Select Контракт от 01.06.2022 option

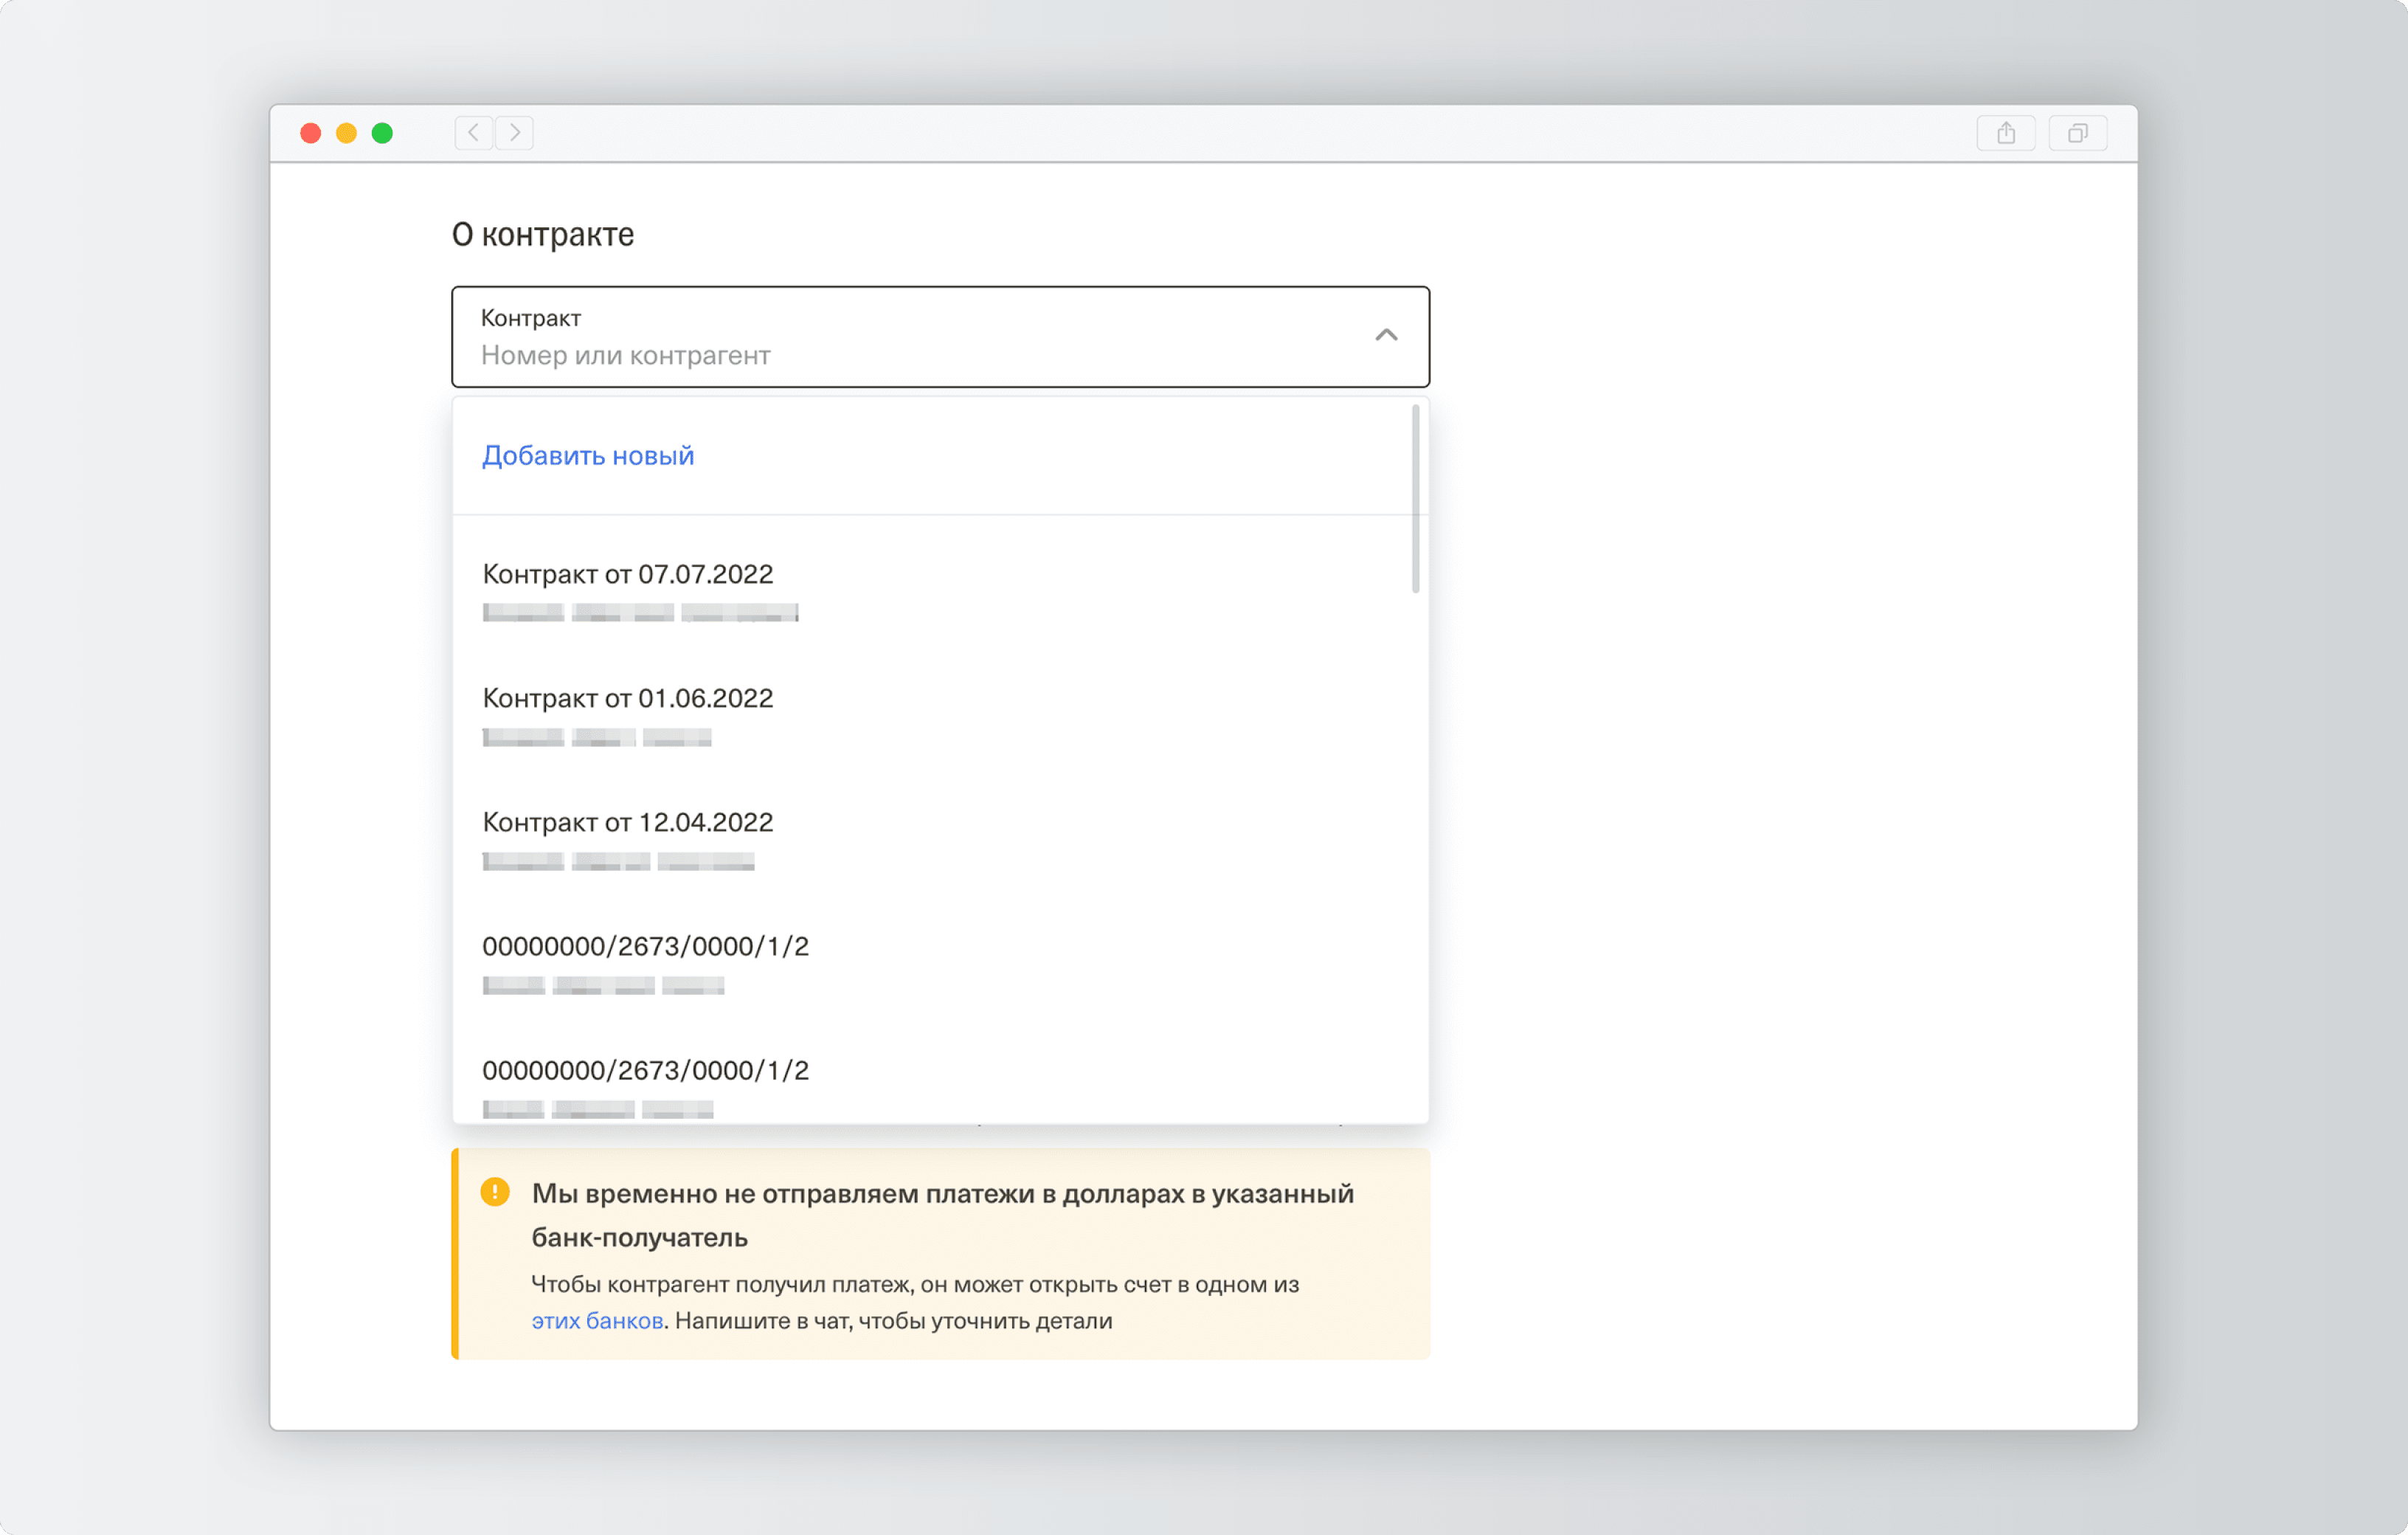coord(628,699)
